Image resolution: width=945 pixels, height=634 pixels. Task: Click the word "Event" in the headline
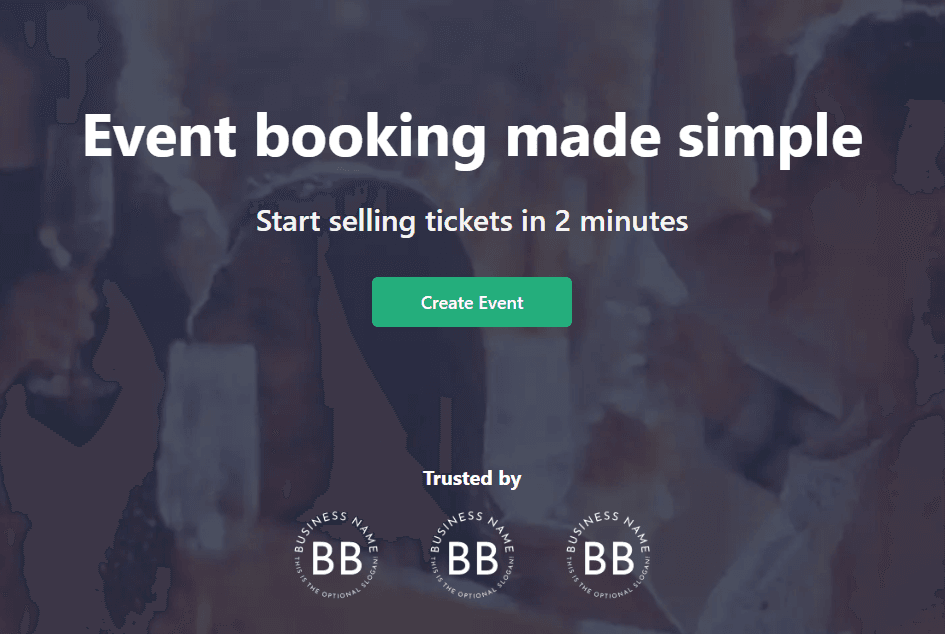162,136
